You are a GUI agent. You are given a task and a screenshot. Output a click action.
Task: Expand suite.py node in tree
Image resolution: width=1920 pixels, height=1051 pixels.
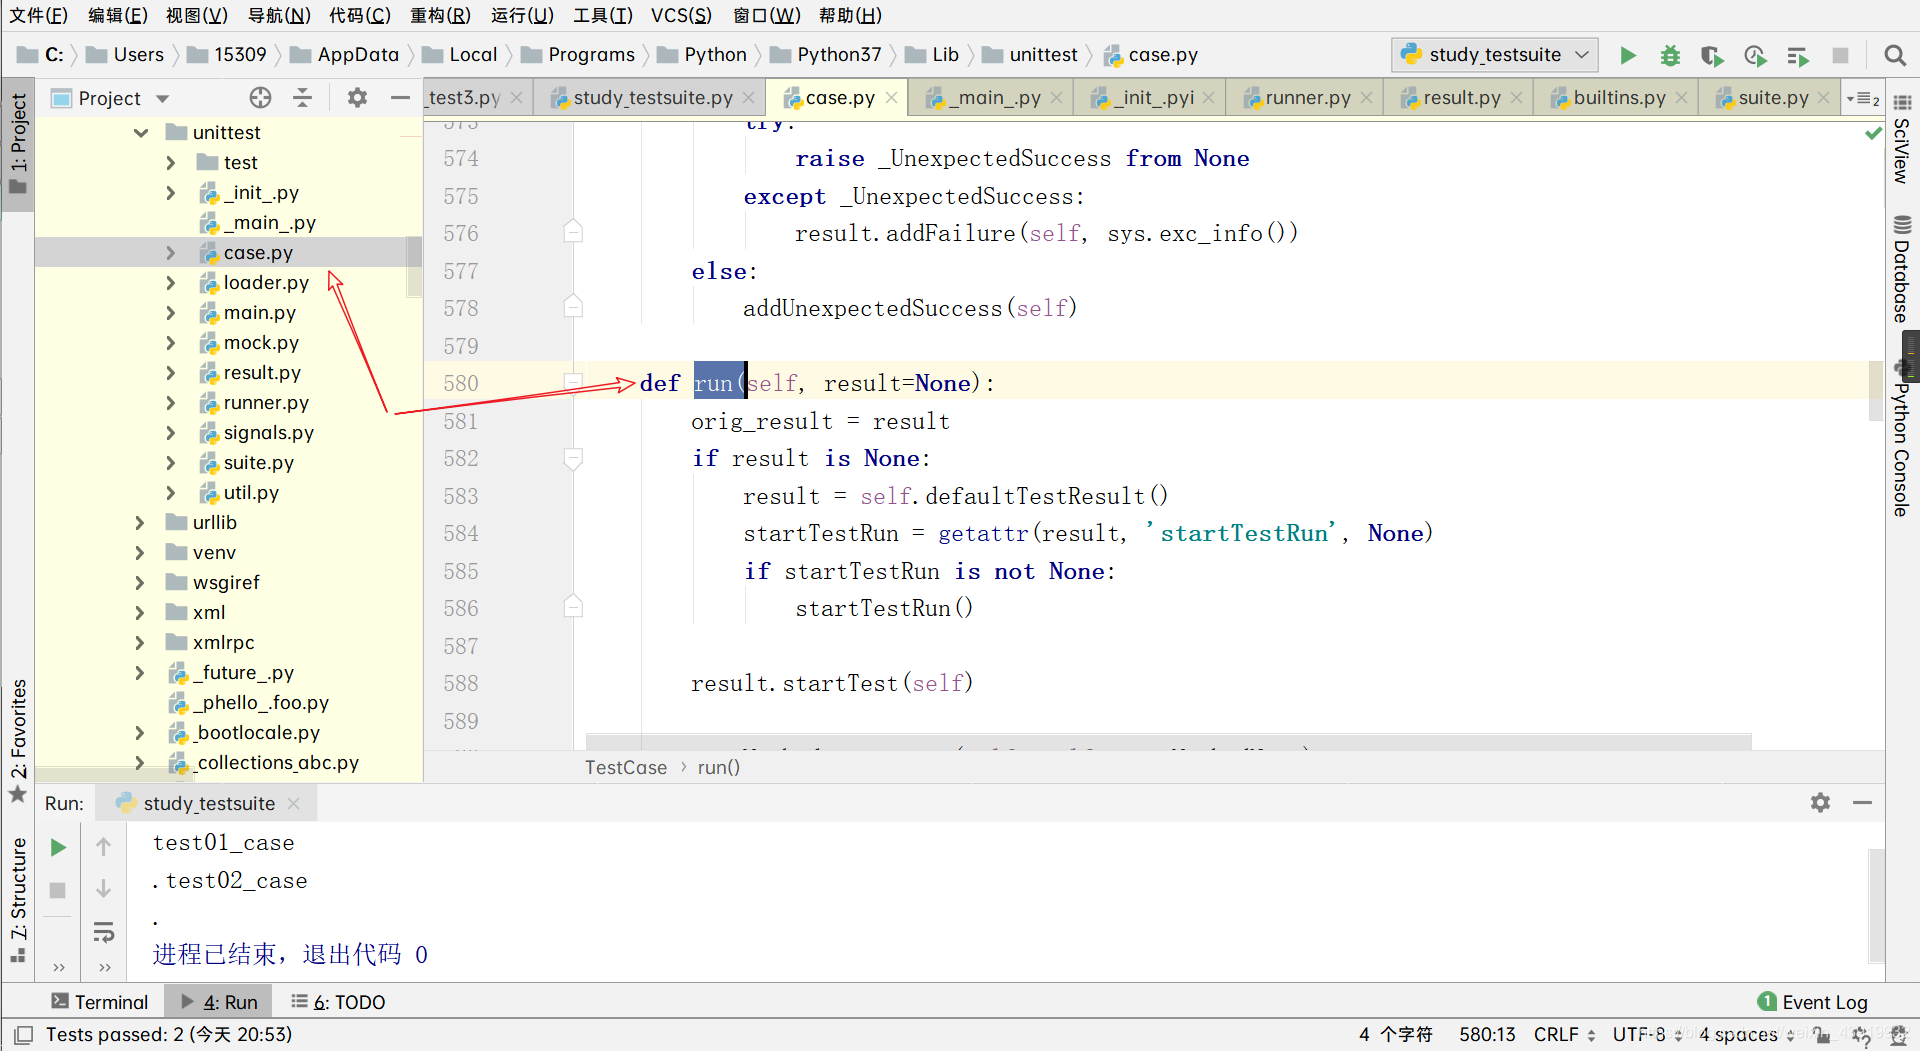pos(171,463)
